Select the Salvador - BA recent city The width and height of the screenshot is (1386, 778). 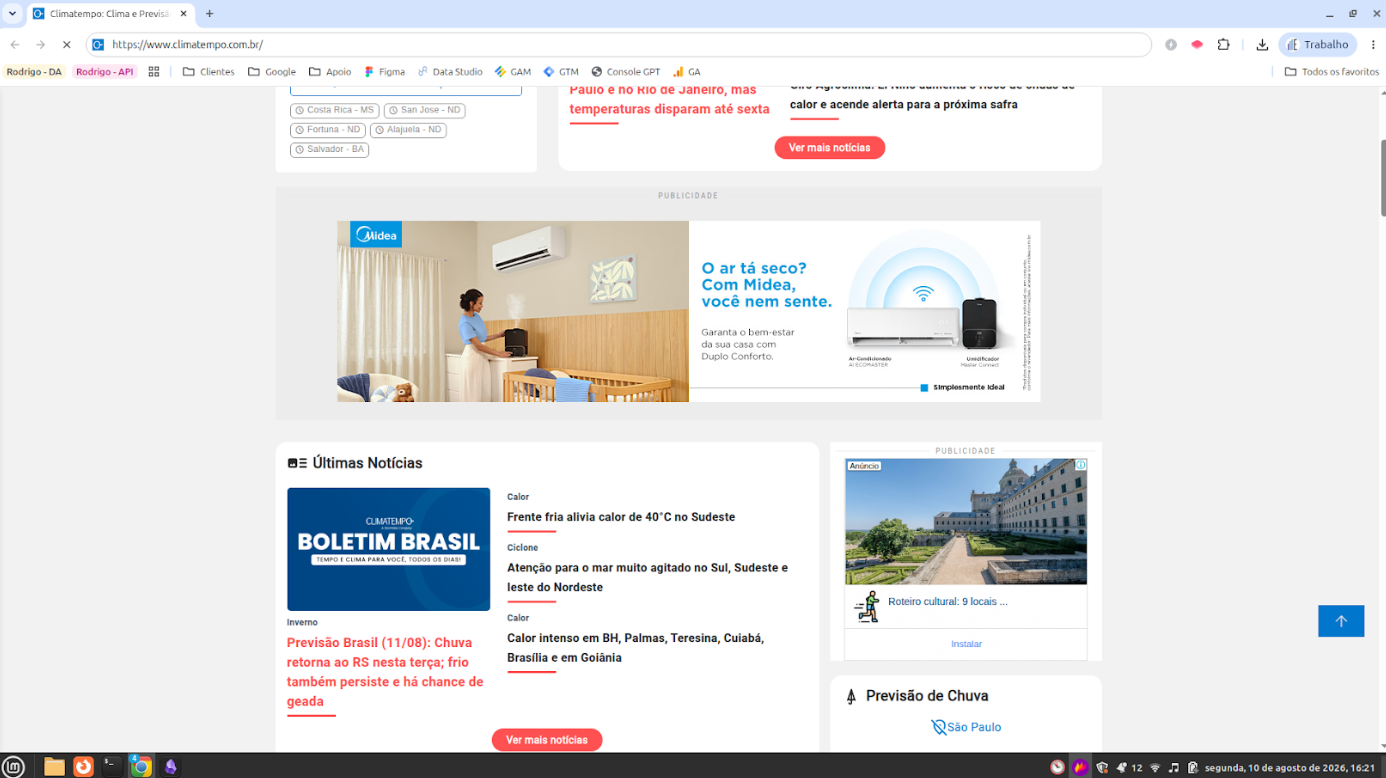(329, 150)
